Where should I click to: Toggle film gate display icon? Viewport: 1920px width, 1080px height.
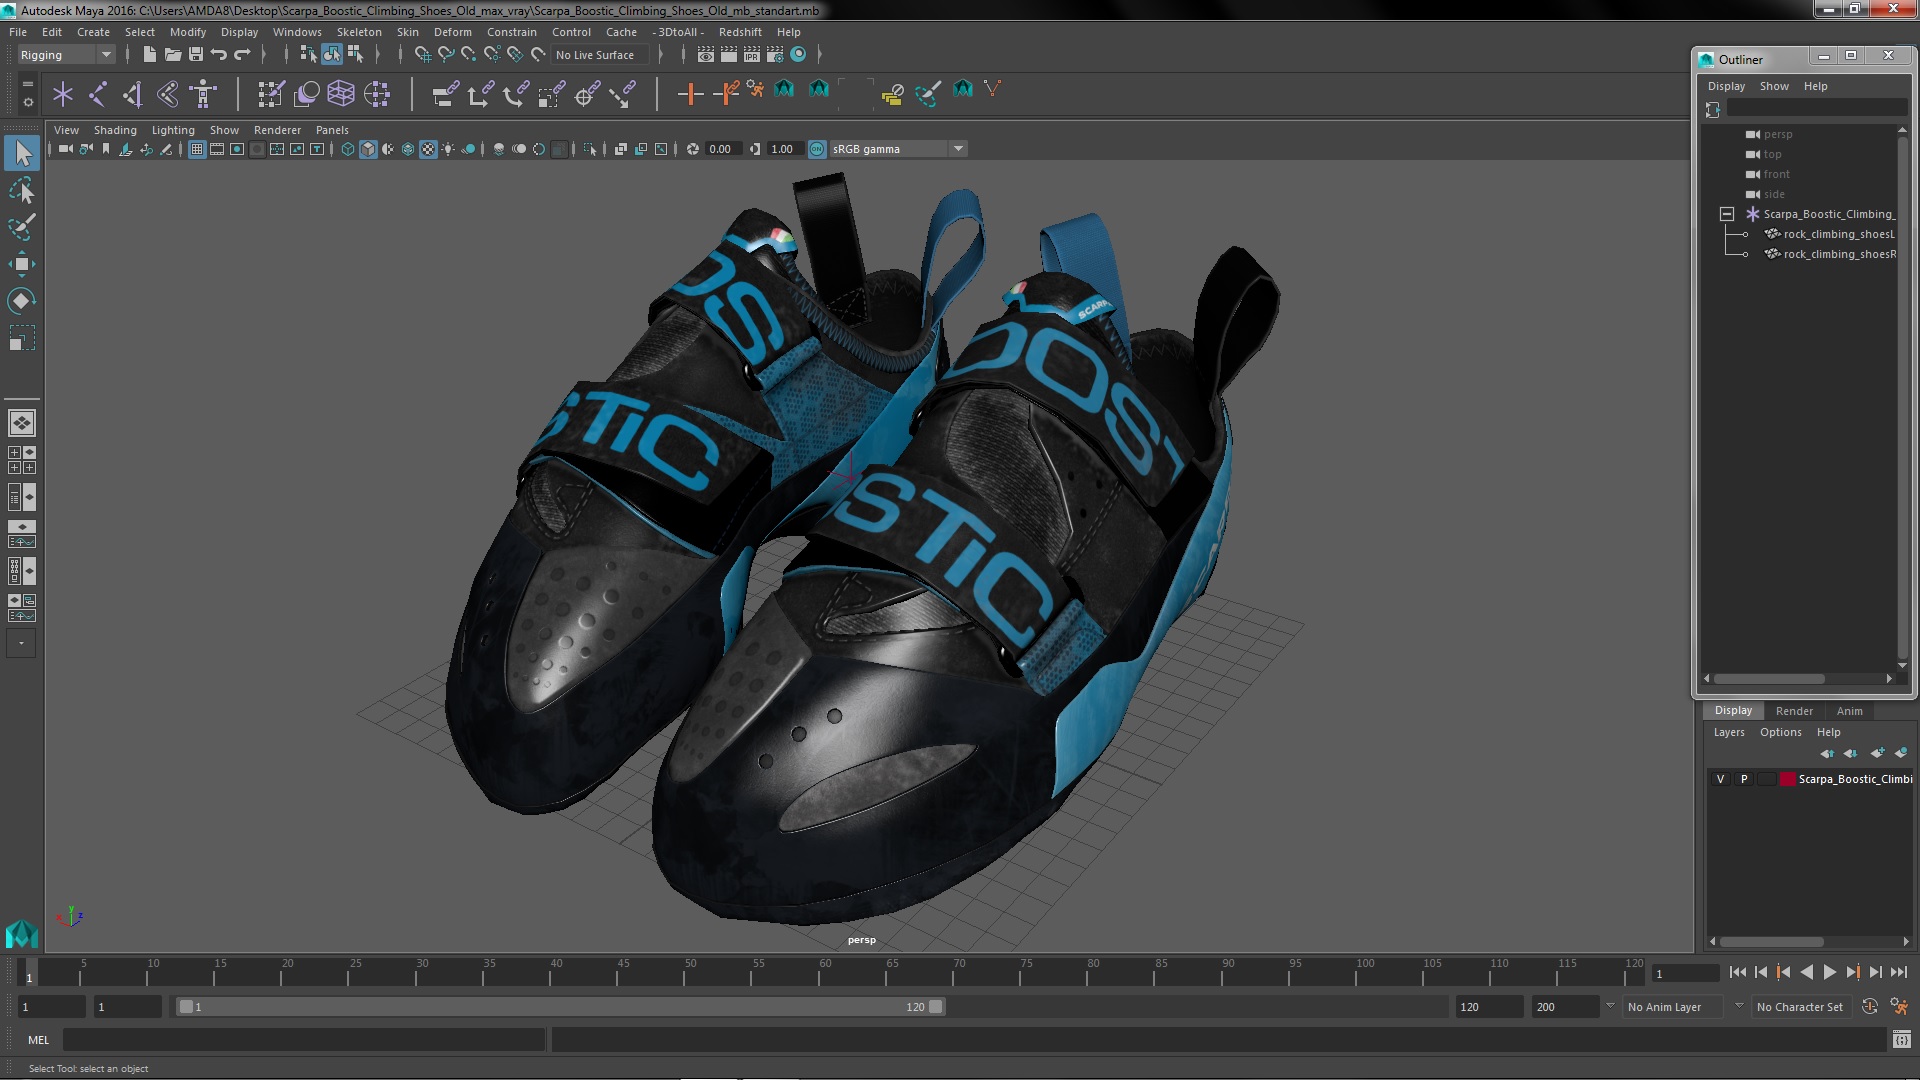tap(217, 149)
